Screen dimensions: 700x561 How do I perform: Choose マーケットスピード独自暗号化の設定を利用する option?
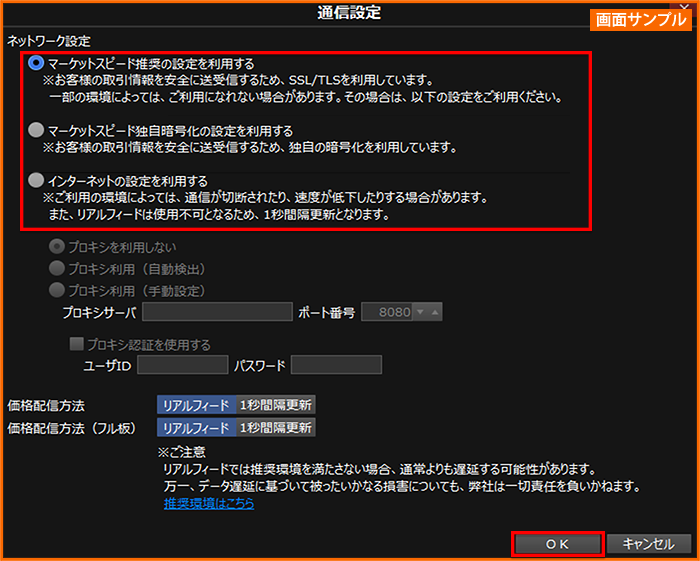click(x=36, y=130)
